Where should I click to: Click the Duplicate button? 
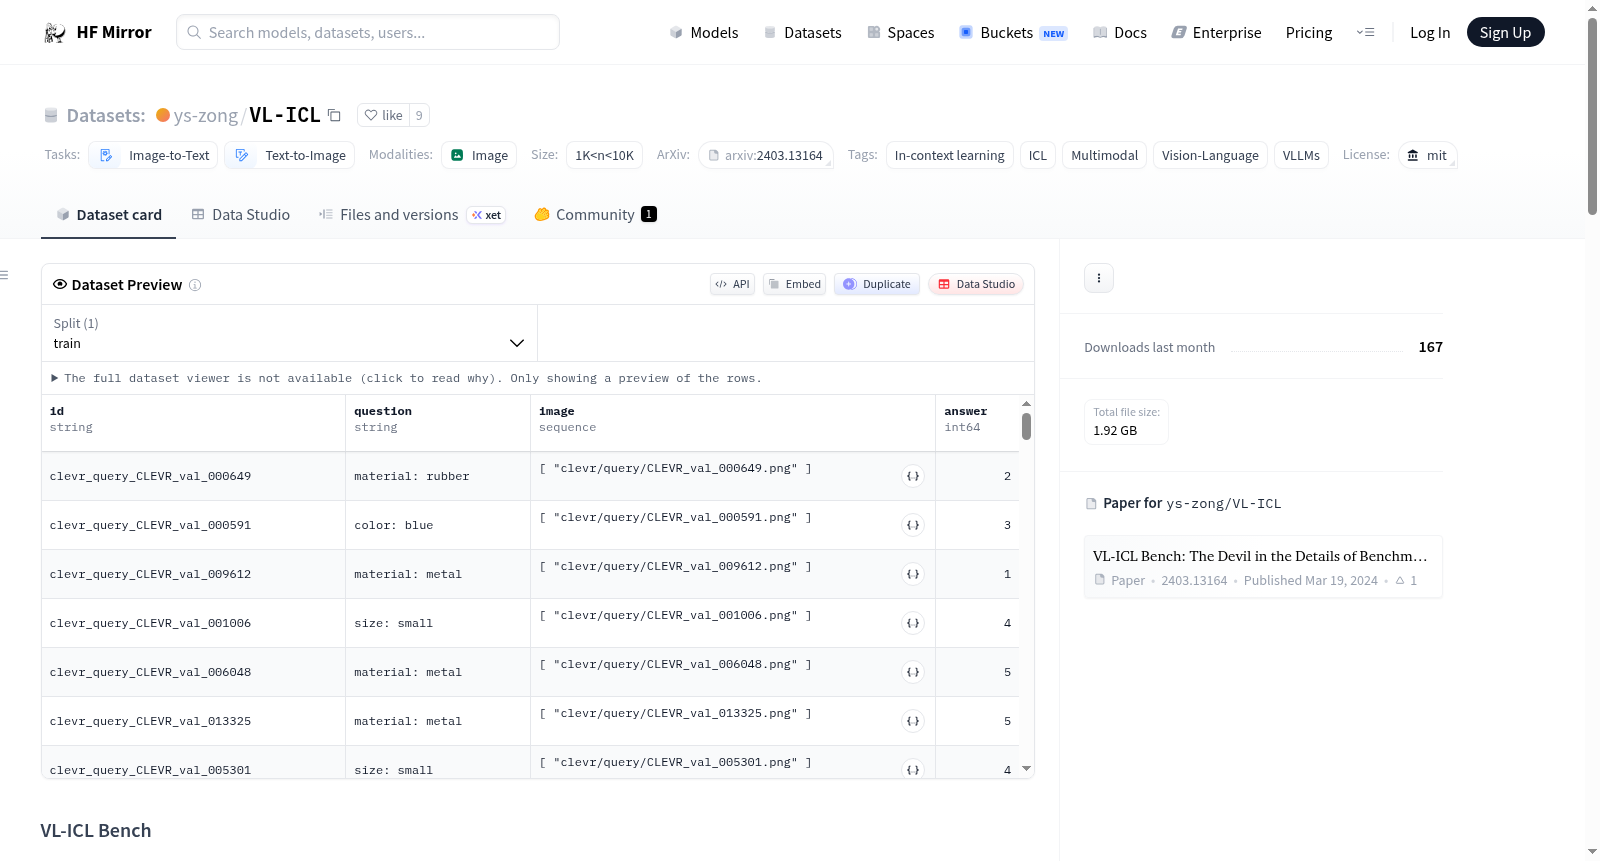tap(877, 284)
